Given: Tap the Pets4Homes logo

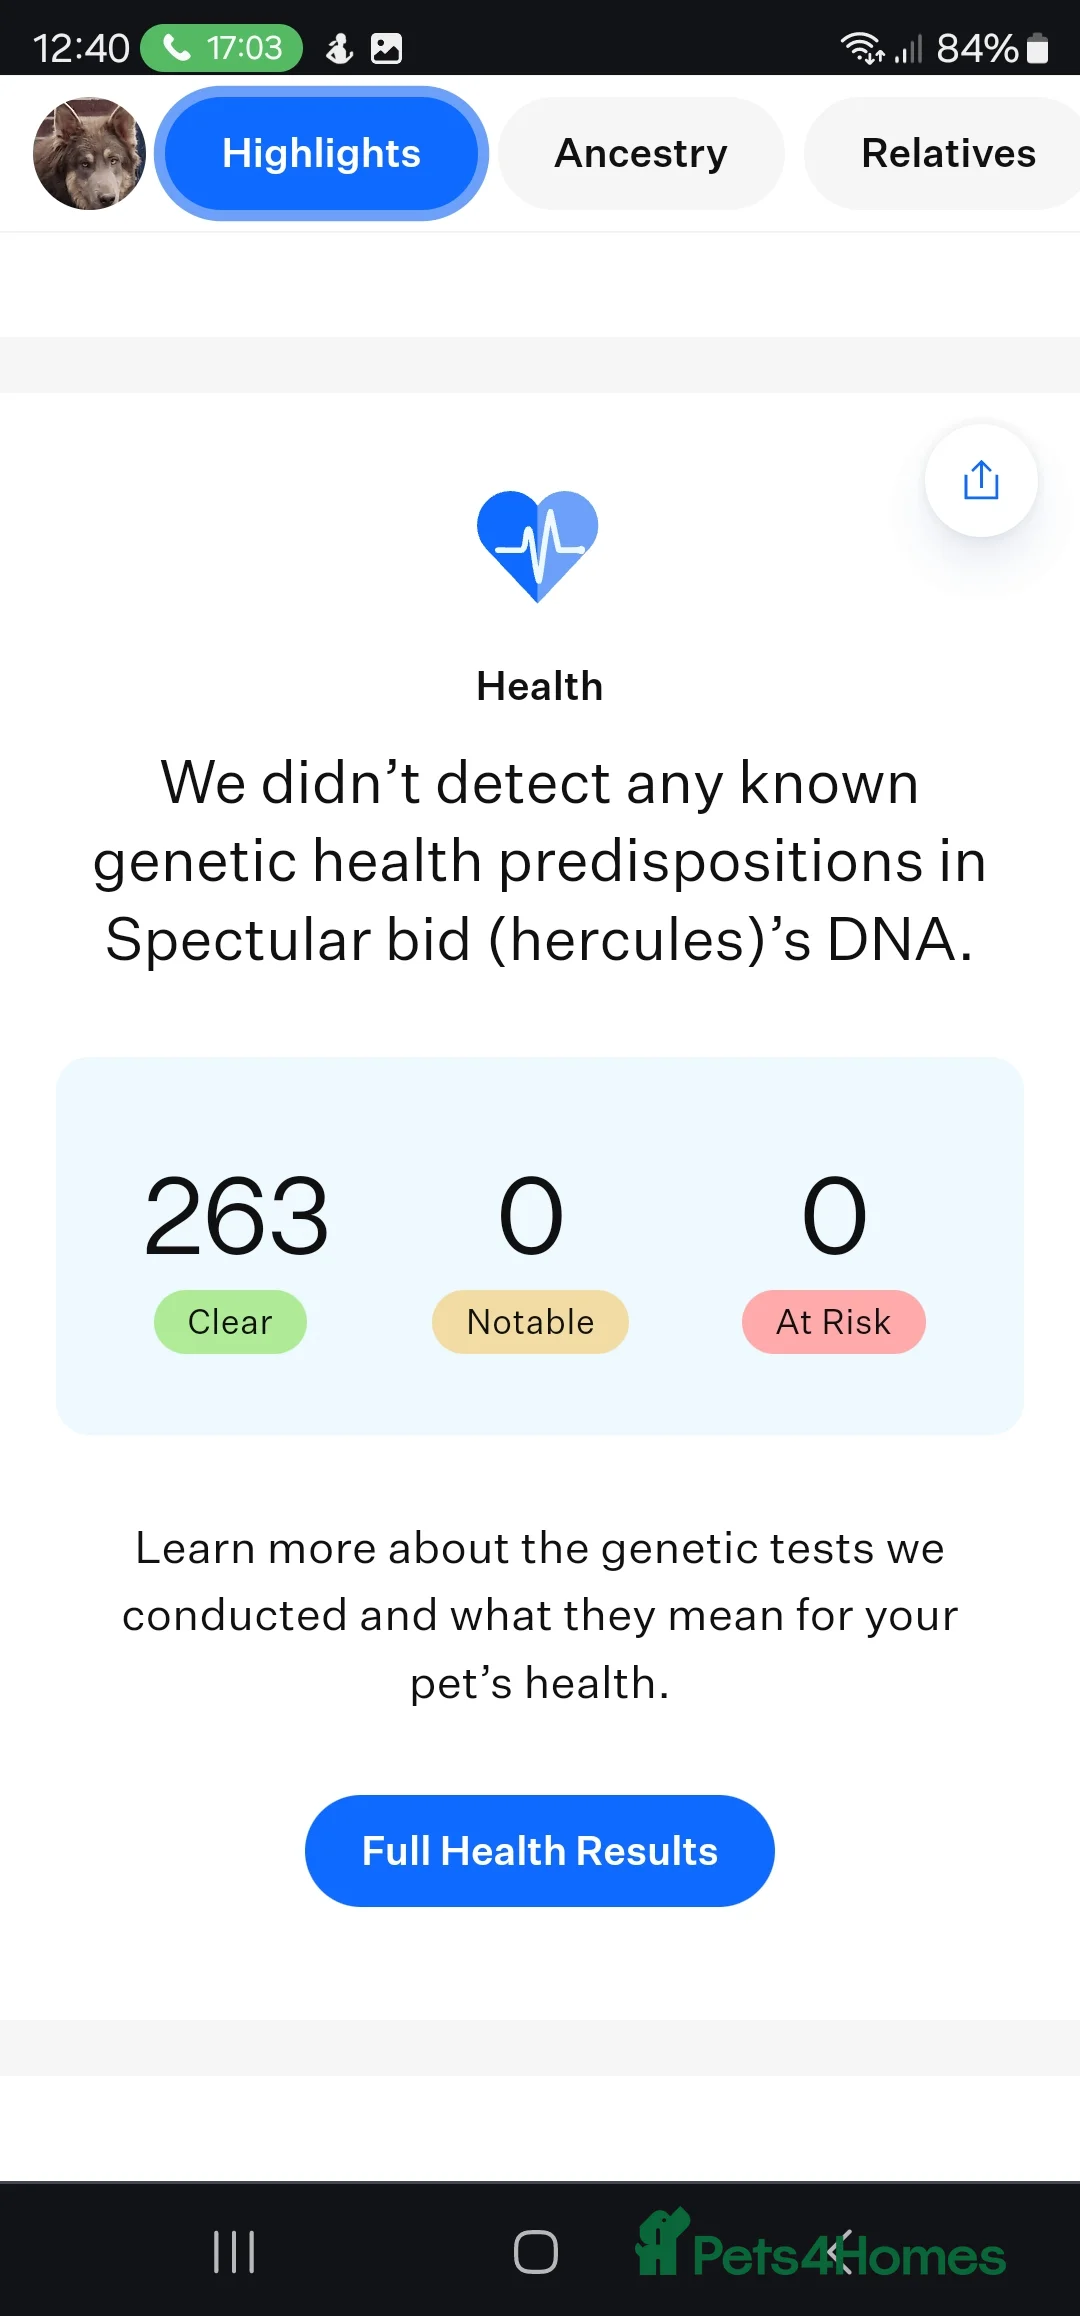Looking at the screenshot, I should tap(820, 2248).
